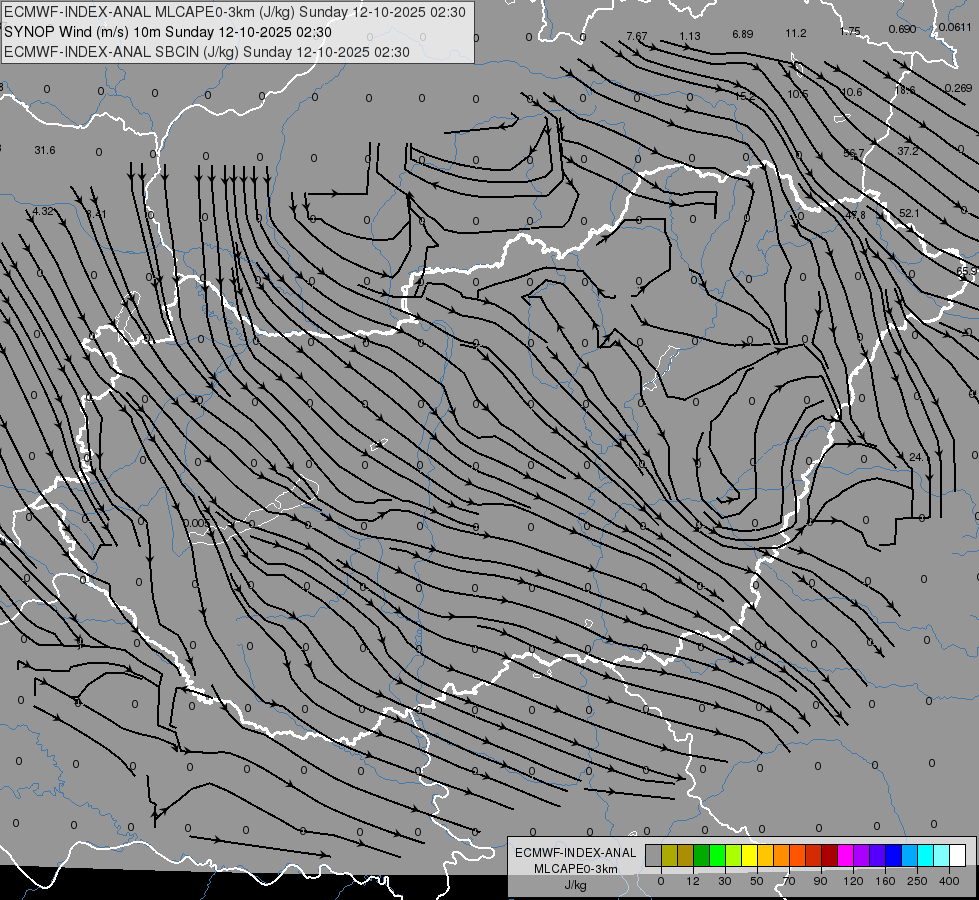Select the orange-red legend swatch

(798, 855)
